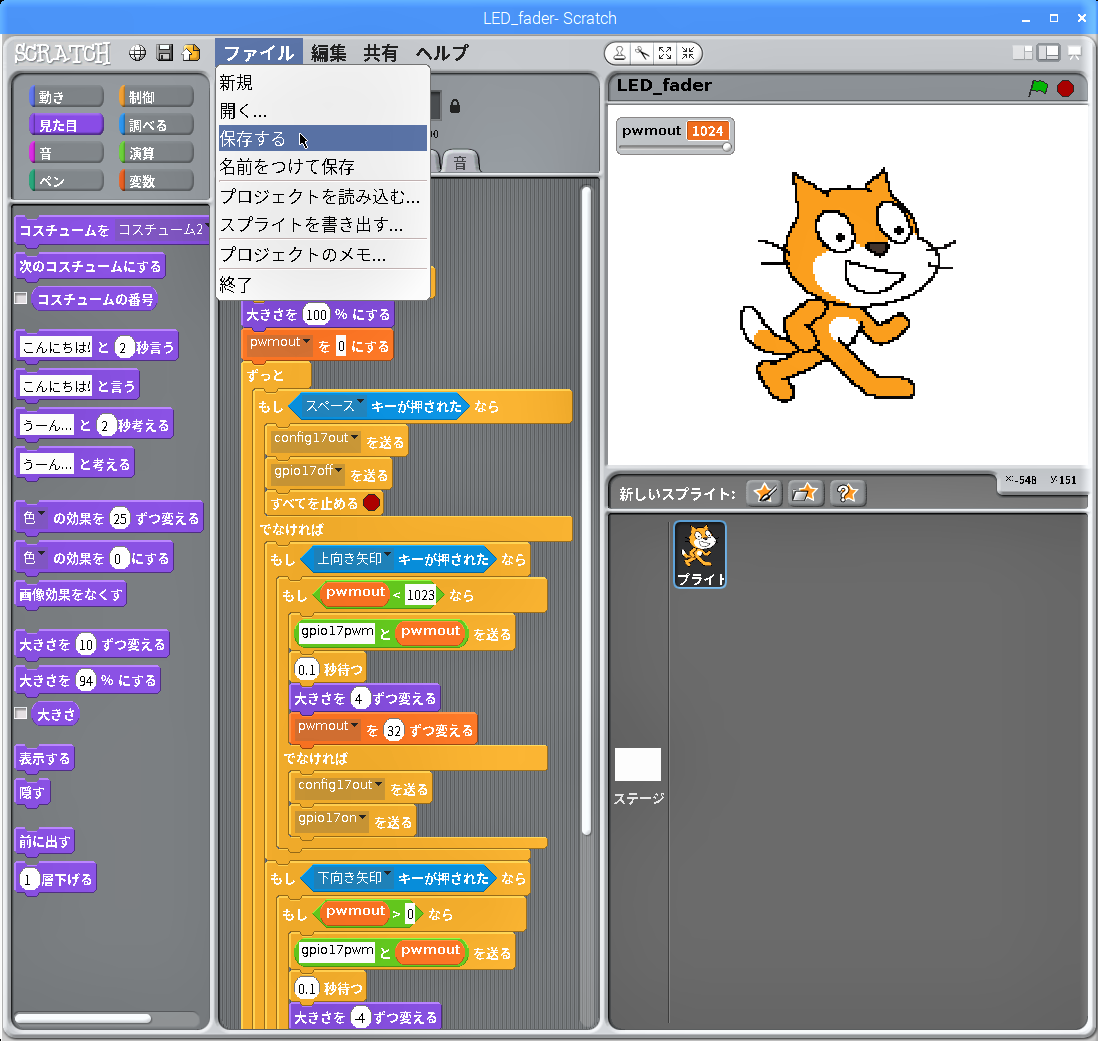
Task: Select the 演算 block category
Action: [x=156, y=153]
